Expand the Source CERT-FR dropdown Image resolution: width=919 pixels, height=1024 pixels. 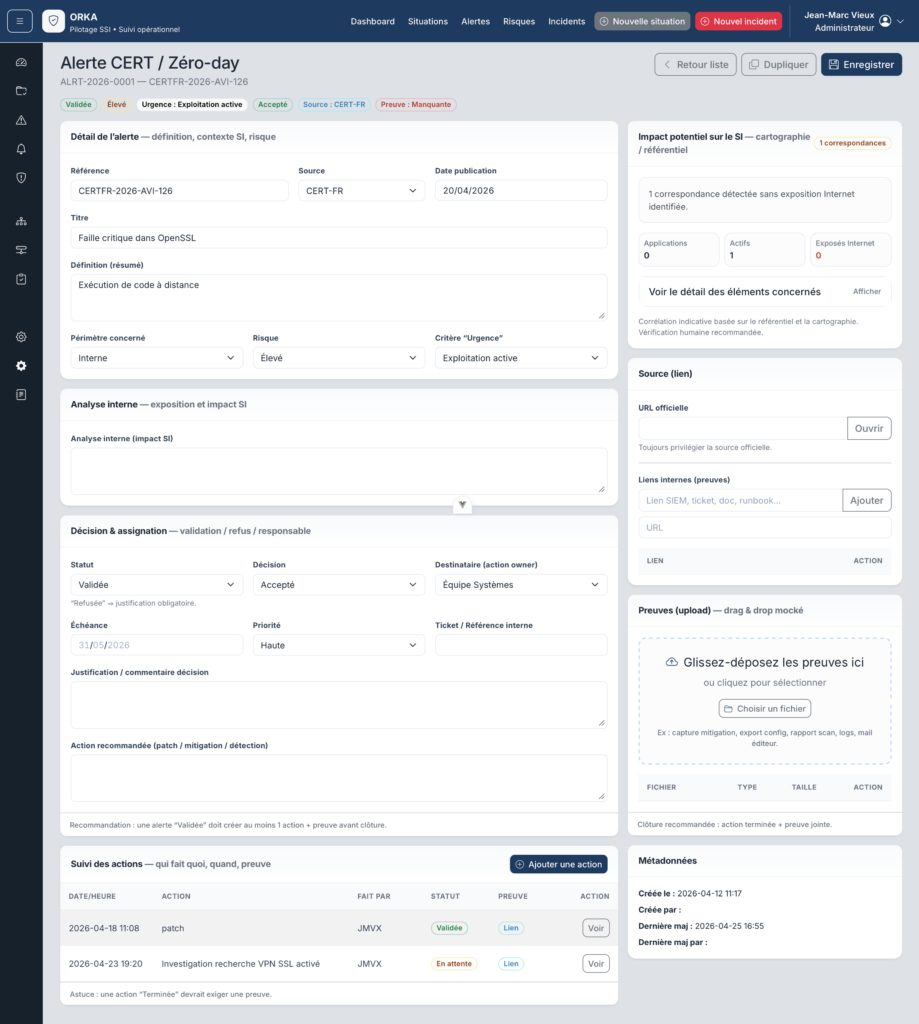coord(361,191)
